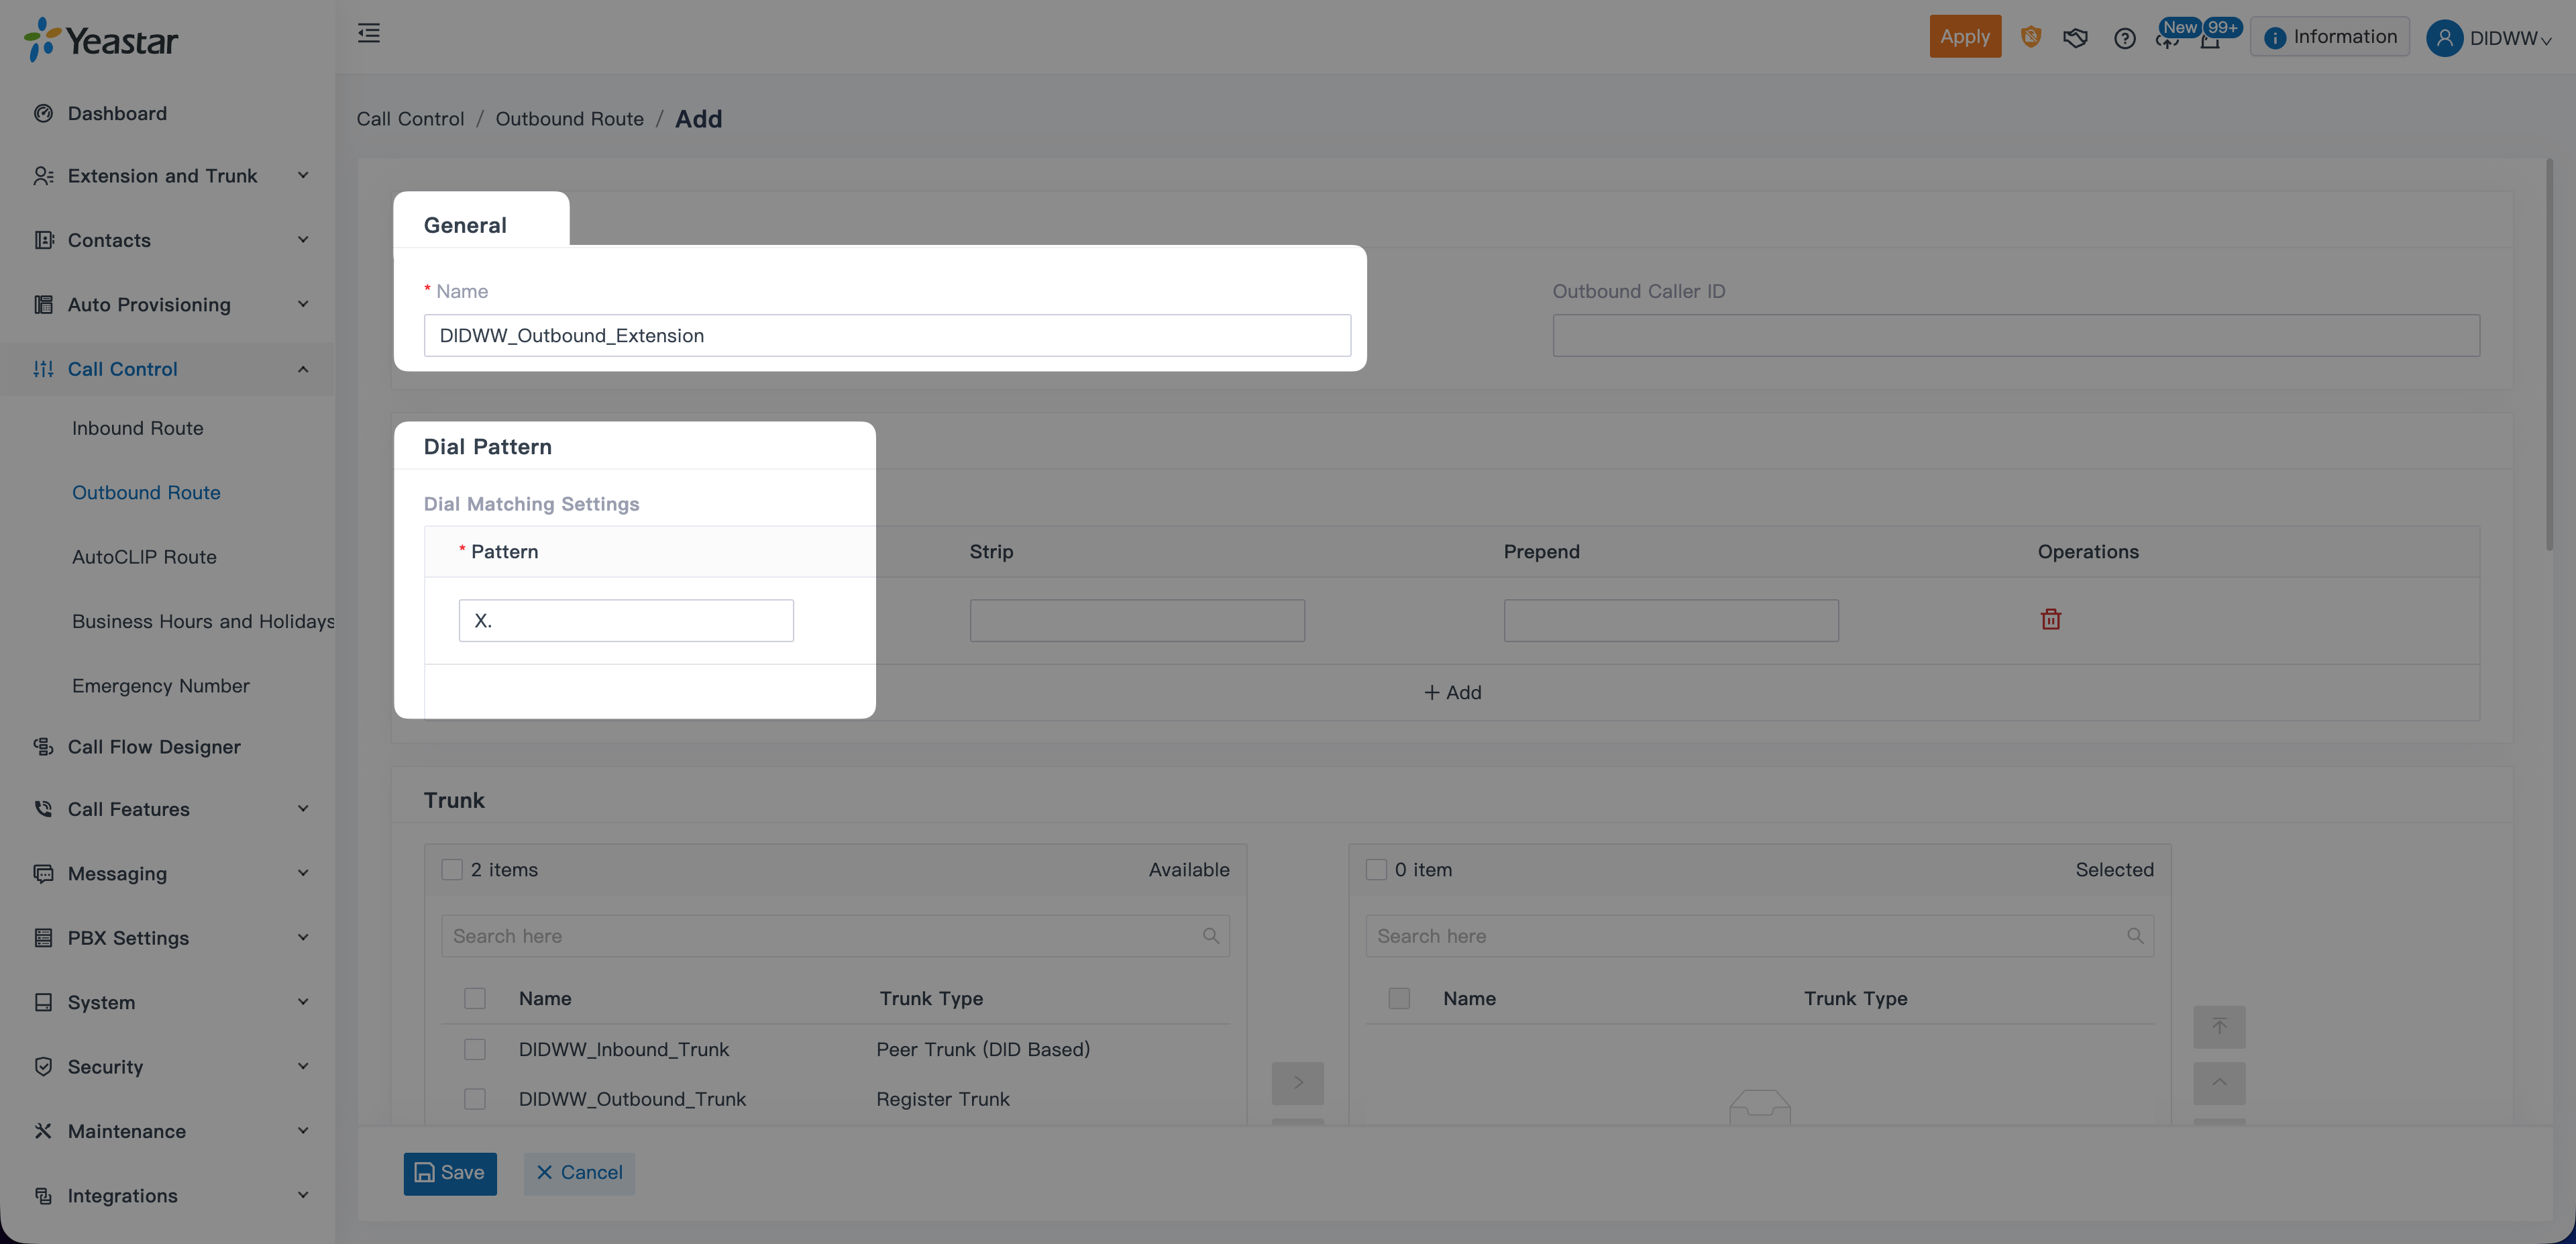The height and width of the screenshot is (1244, 2576).
Task: Click the handshake icon in header
Action: pos(2075,38)
